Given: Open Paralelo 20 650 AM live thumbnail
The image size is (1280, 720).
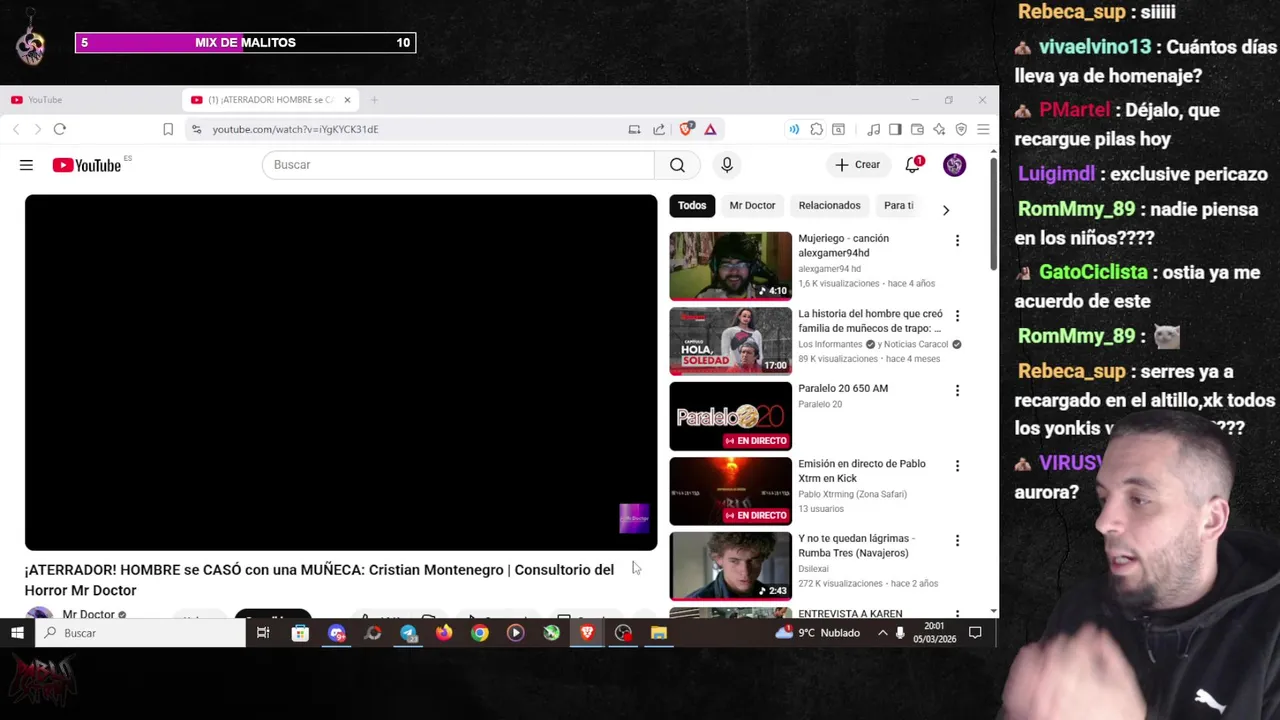Looking at the screenshot, I should (x=730, y=416).
